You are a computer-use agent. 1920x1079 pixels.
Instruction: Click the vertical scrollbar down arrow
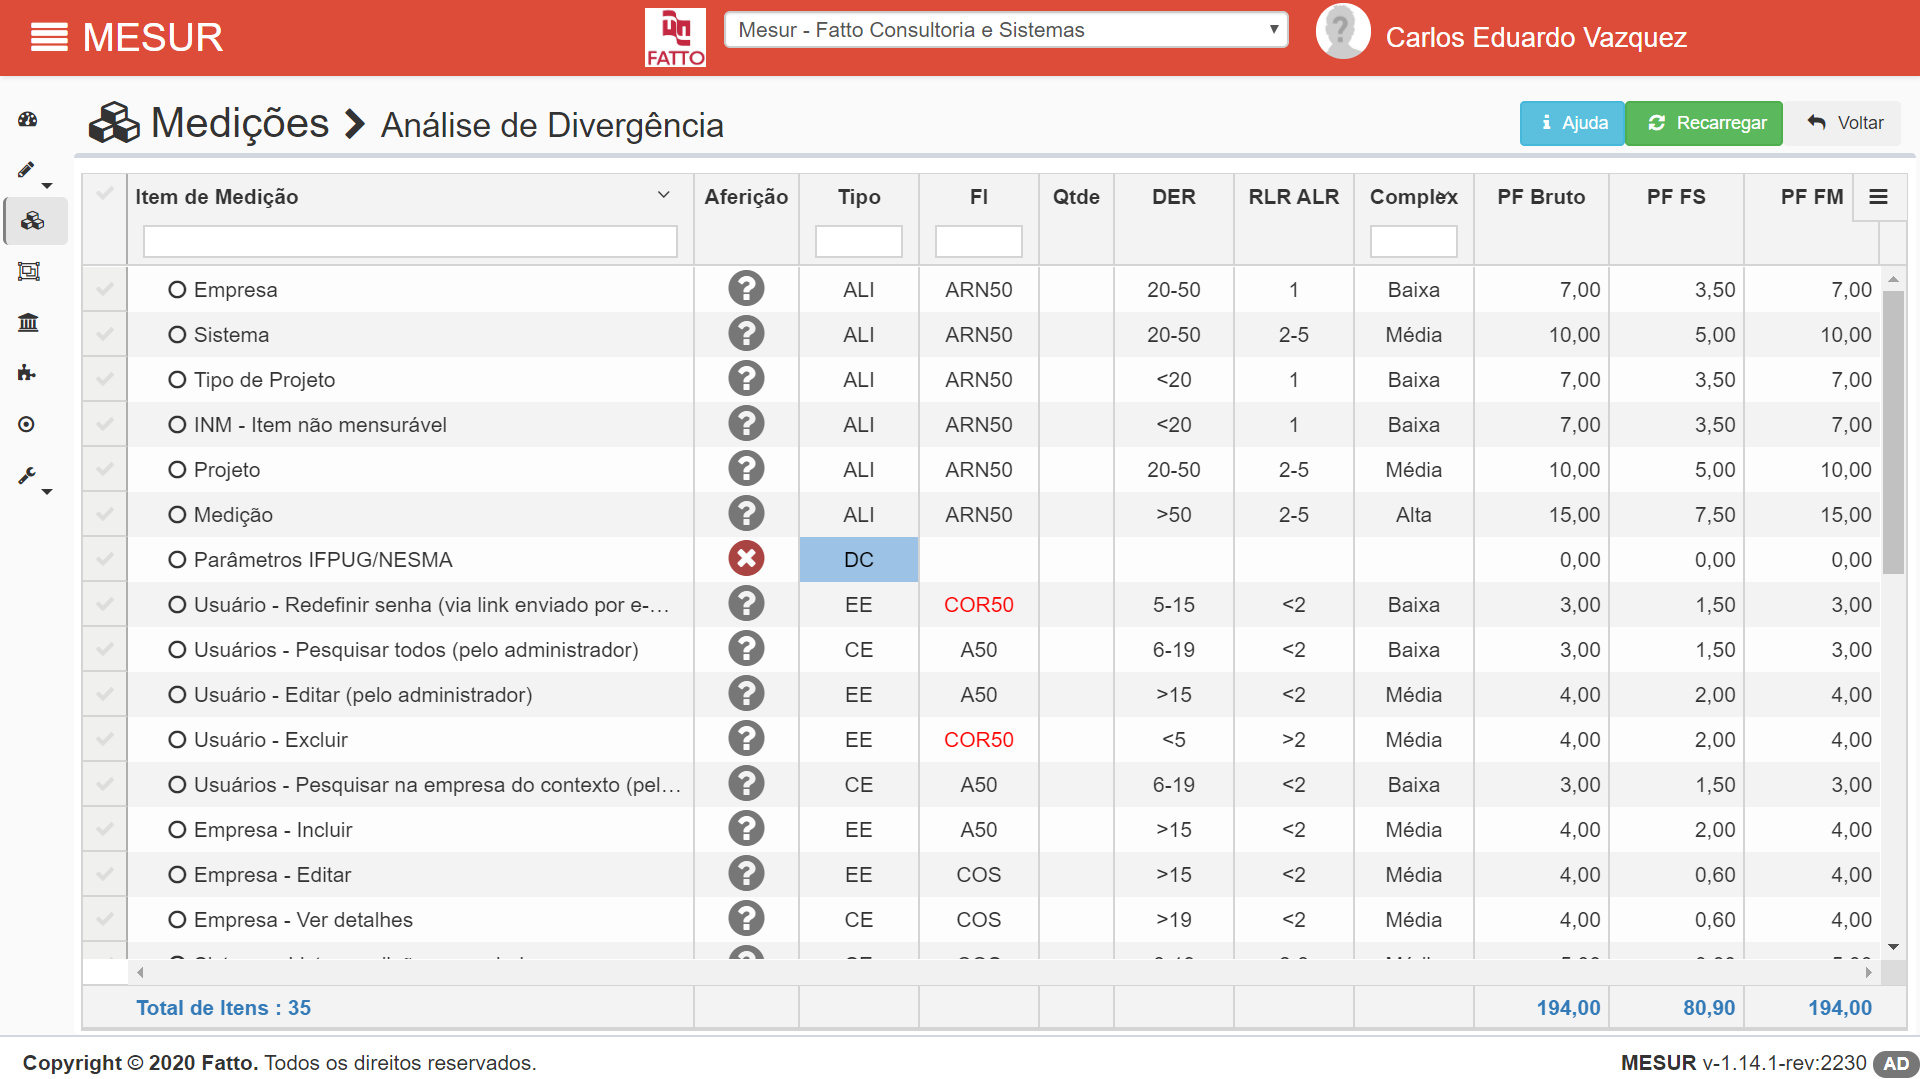1893,947
